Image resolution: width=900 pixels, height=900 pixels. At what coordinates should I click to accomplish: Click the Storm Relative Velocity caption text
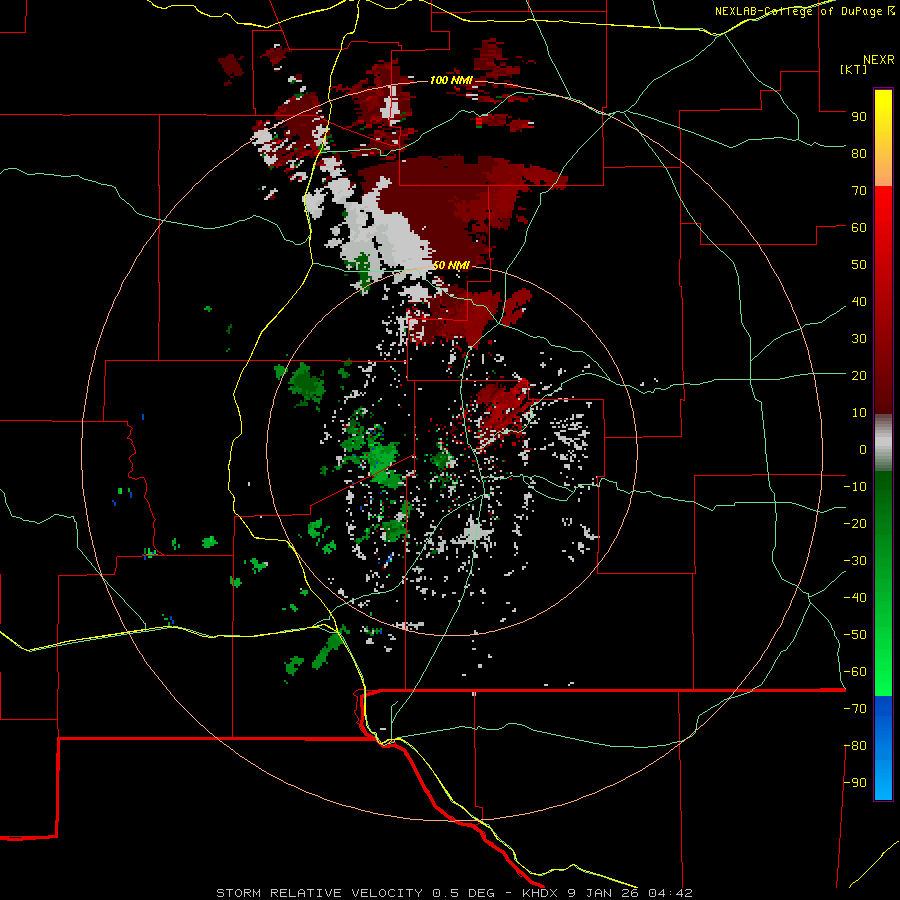pyautogui.click(x=454, y=893)
